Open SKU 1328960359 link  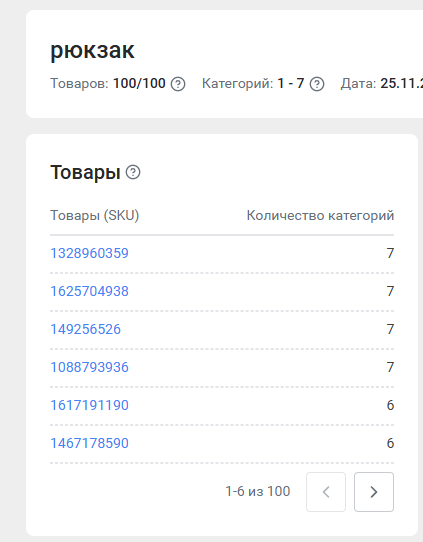(90, 253)
